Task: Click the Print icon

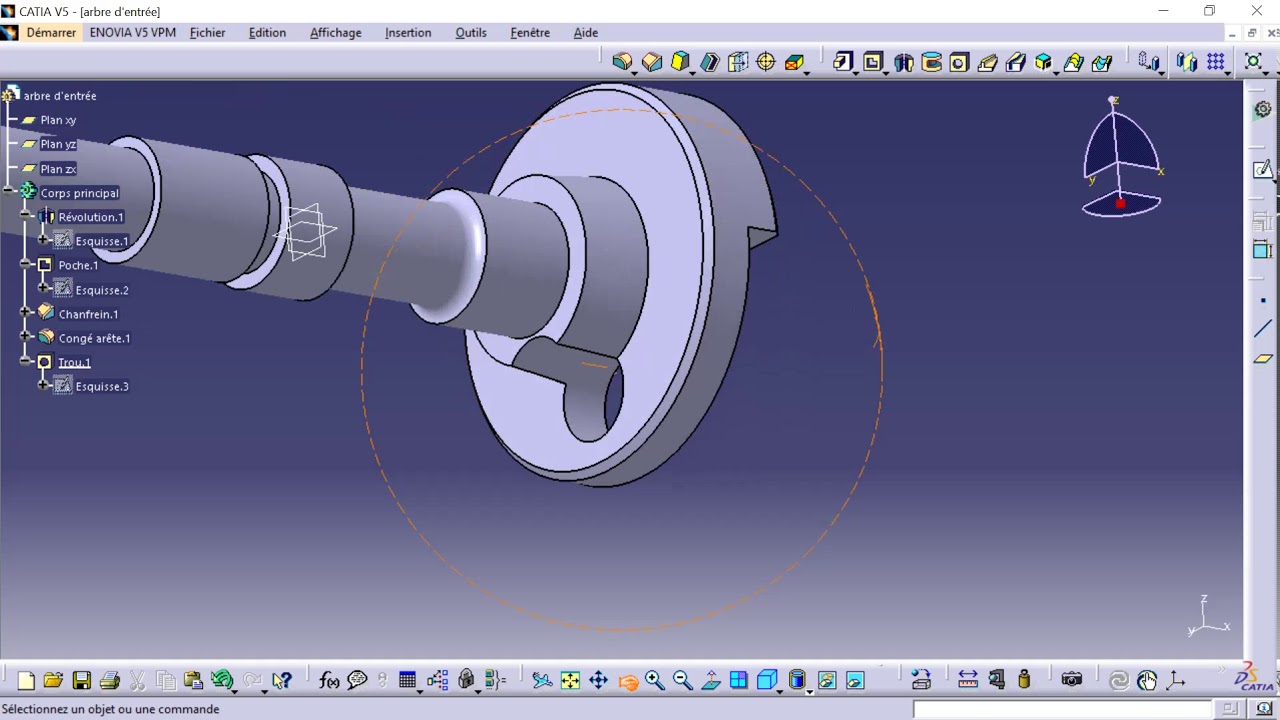Action: tap(110, 681)
